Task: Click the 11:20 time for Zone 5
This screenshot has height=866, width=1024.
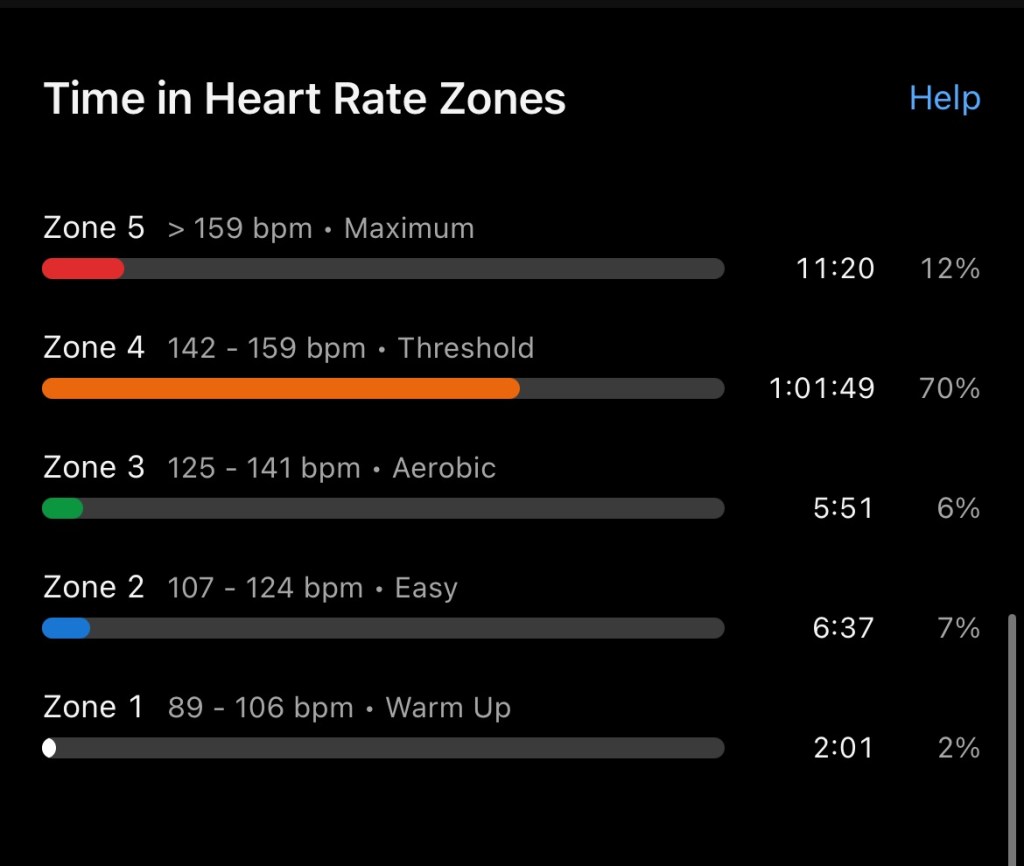Action: pos(835,268)
